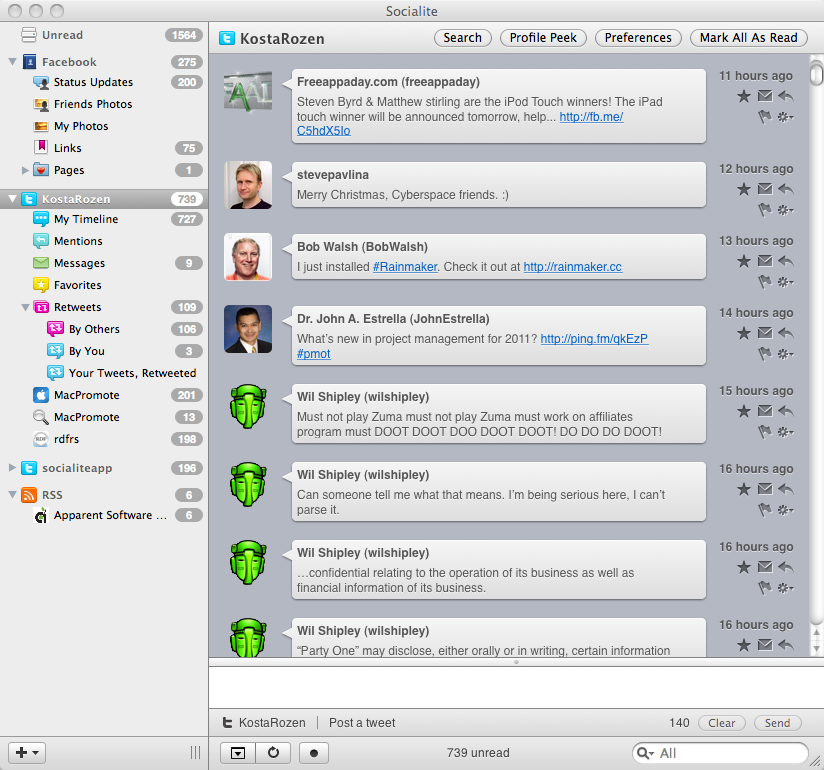This screenshot has height=770, width=824.
Task: Click the tweet compose text area
Action: 516,687
